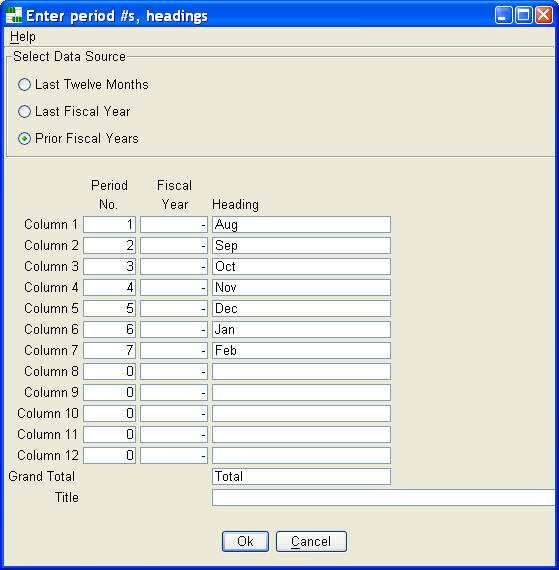Minimize the Enter period #s dialog

503,15
